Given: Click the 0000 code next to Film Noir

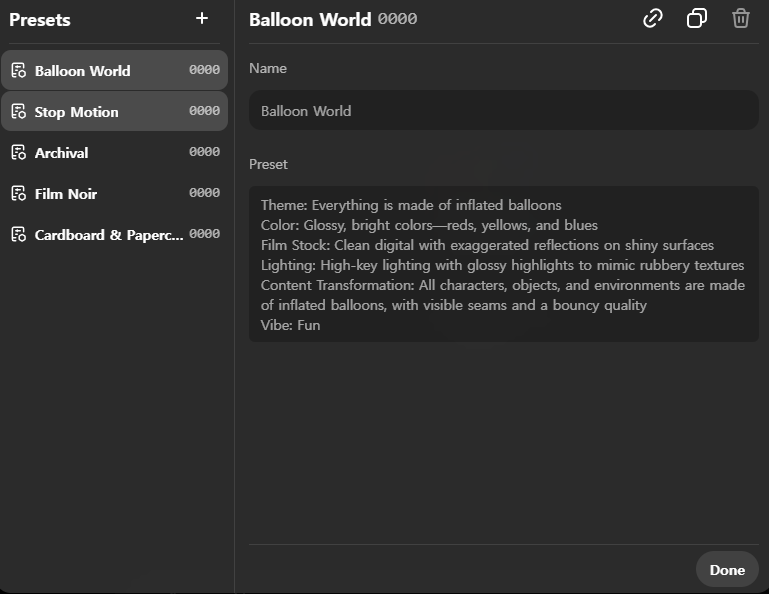Looking at the screenshot, I should point(205,193).
